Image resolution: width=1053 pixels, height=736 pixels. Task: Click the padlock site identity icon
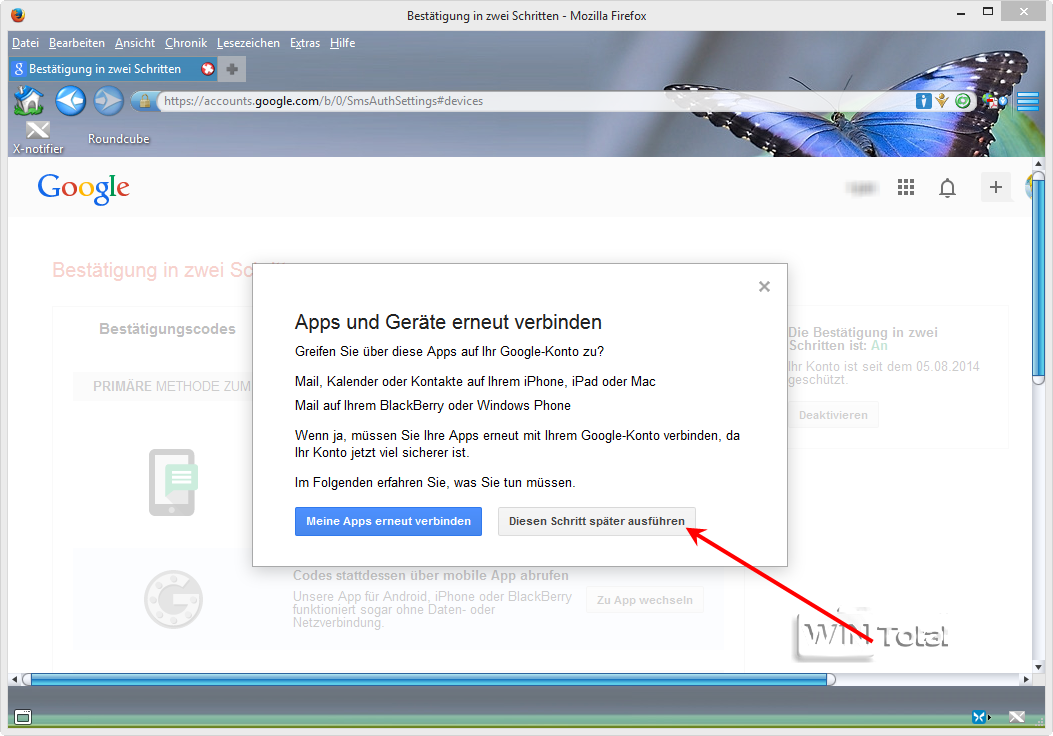click(144, 101)
